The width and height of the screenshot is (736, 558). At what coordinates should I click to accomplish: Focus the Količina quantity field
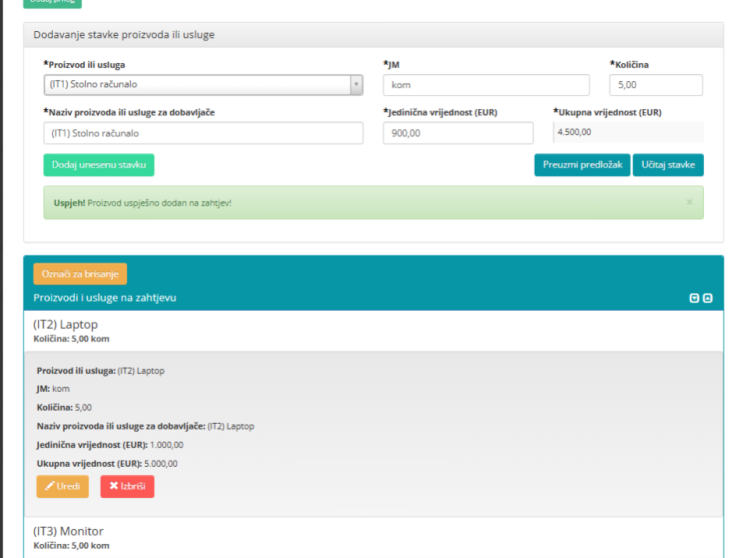coord(655,85)
